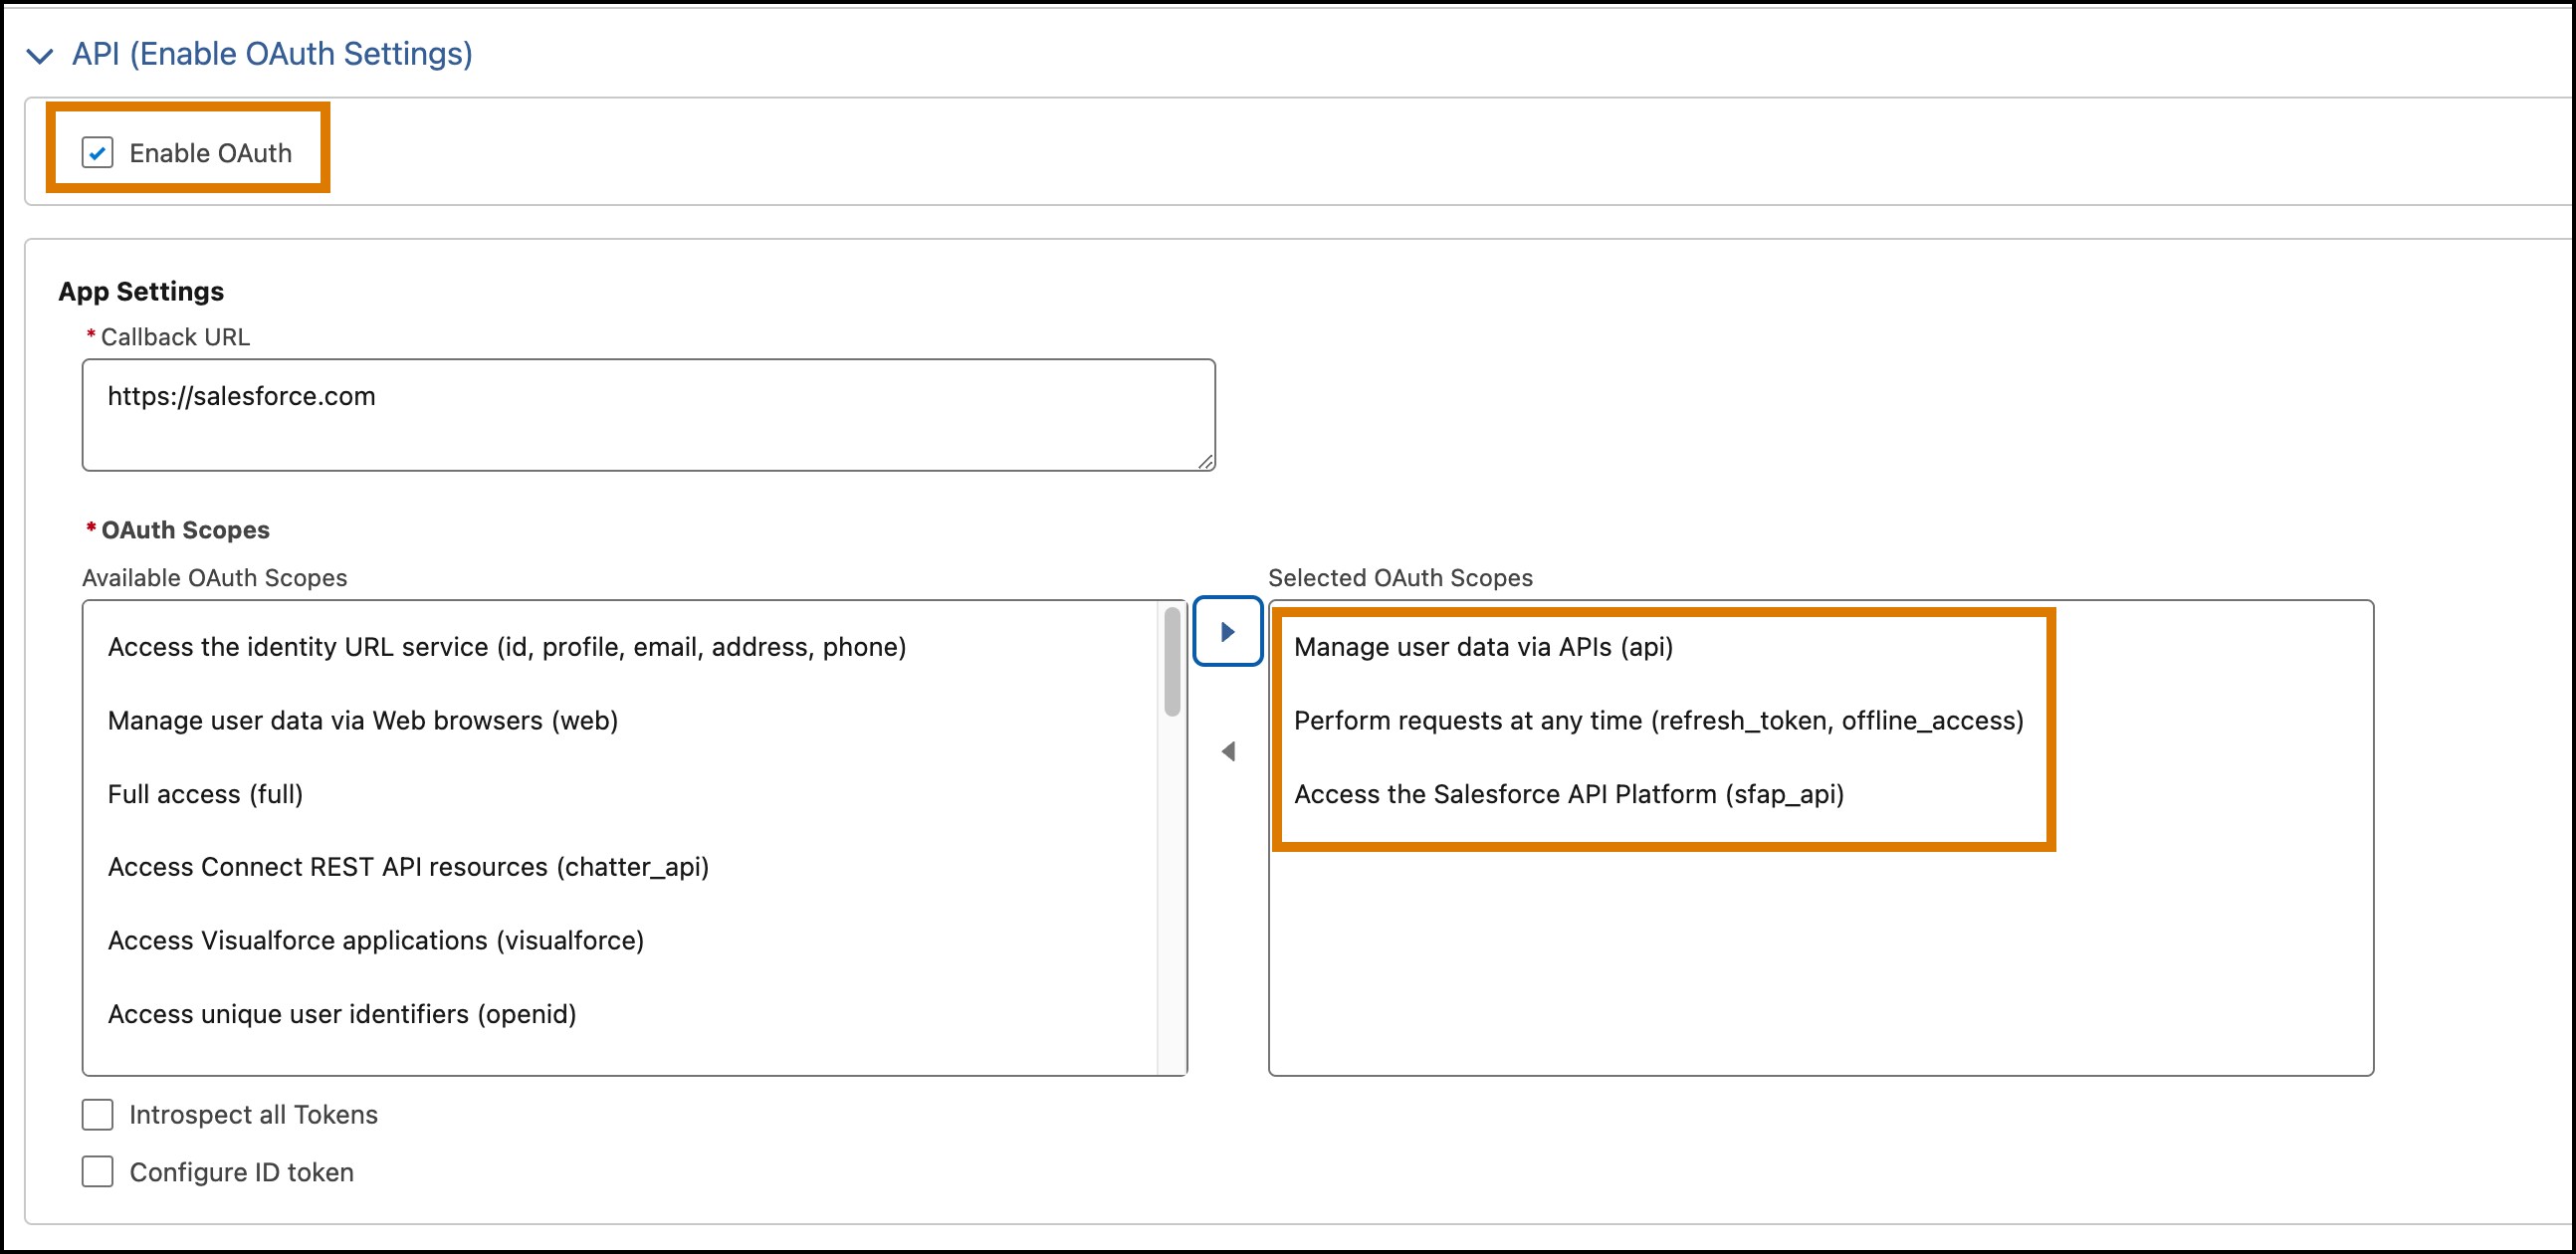Click the API (Enable OAuth Settings) header text

point(272,54)
